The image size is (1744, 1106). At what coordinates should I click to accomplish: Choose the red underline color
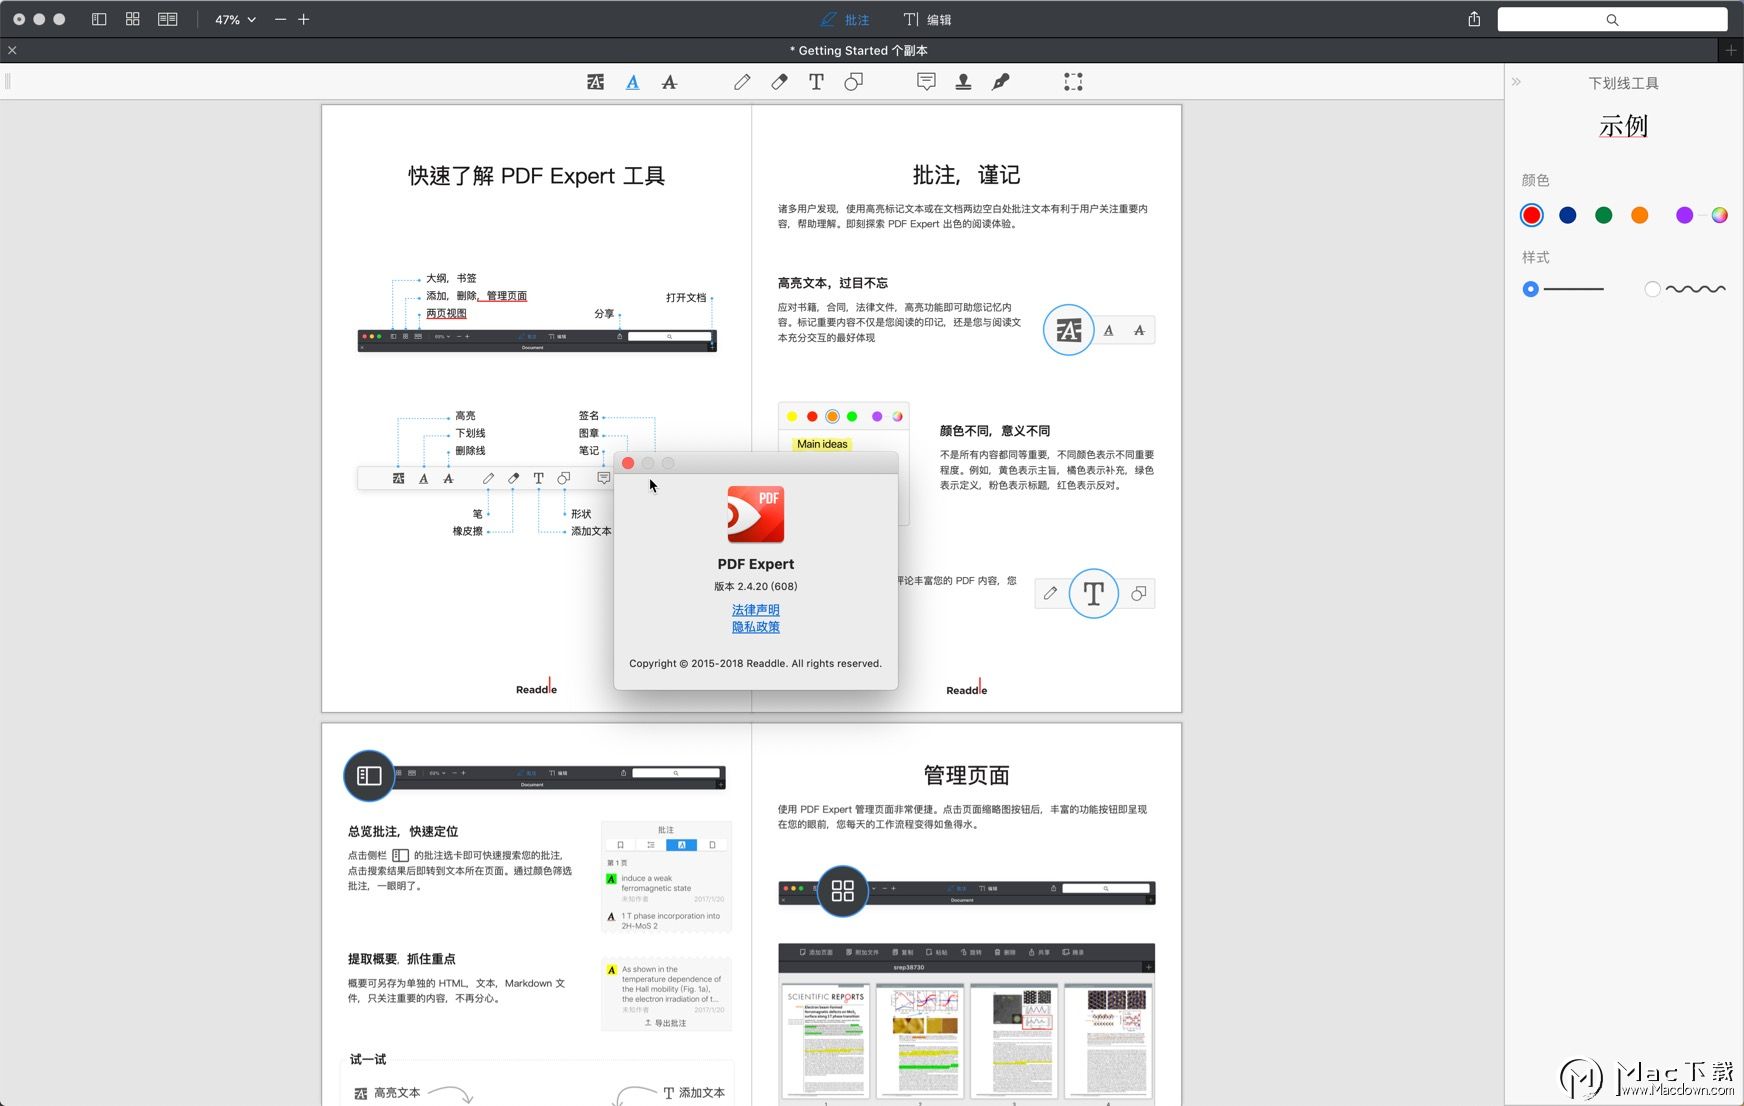pos(1531,215)
